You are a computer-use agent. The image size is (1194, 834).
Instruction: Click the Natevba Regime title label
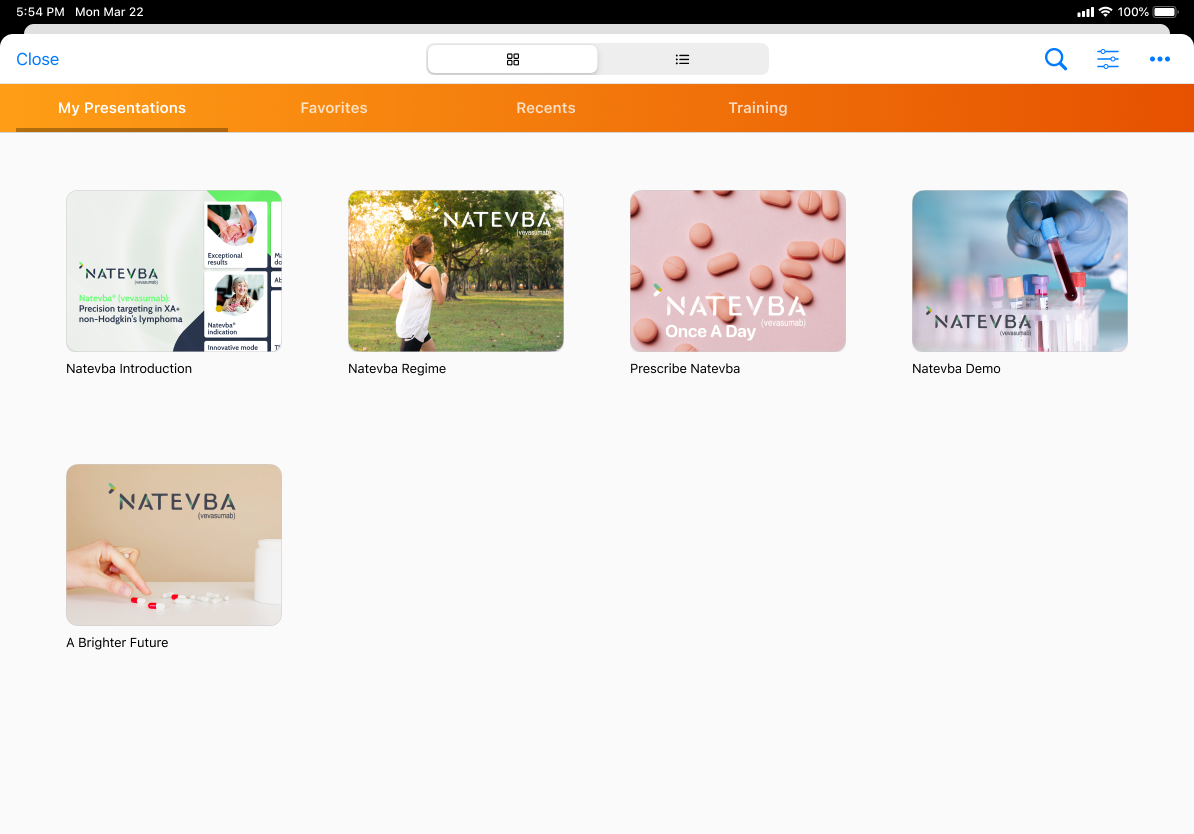(x=397, y=369)
